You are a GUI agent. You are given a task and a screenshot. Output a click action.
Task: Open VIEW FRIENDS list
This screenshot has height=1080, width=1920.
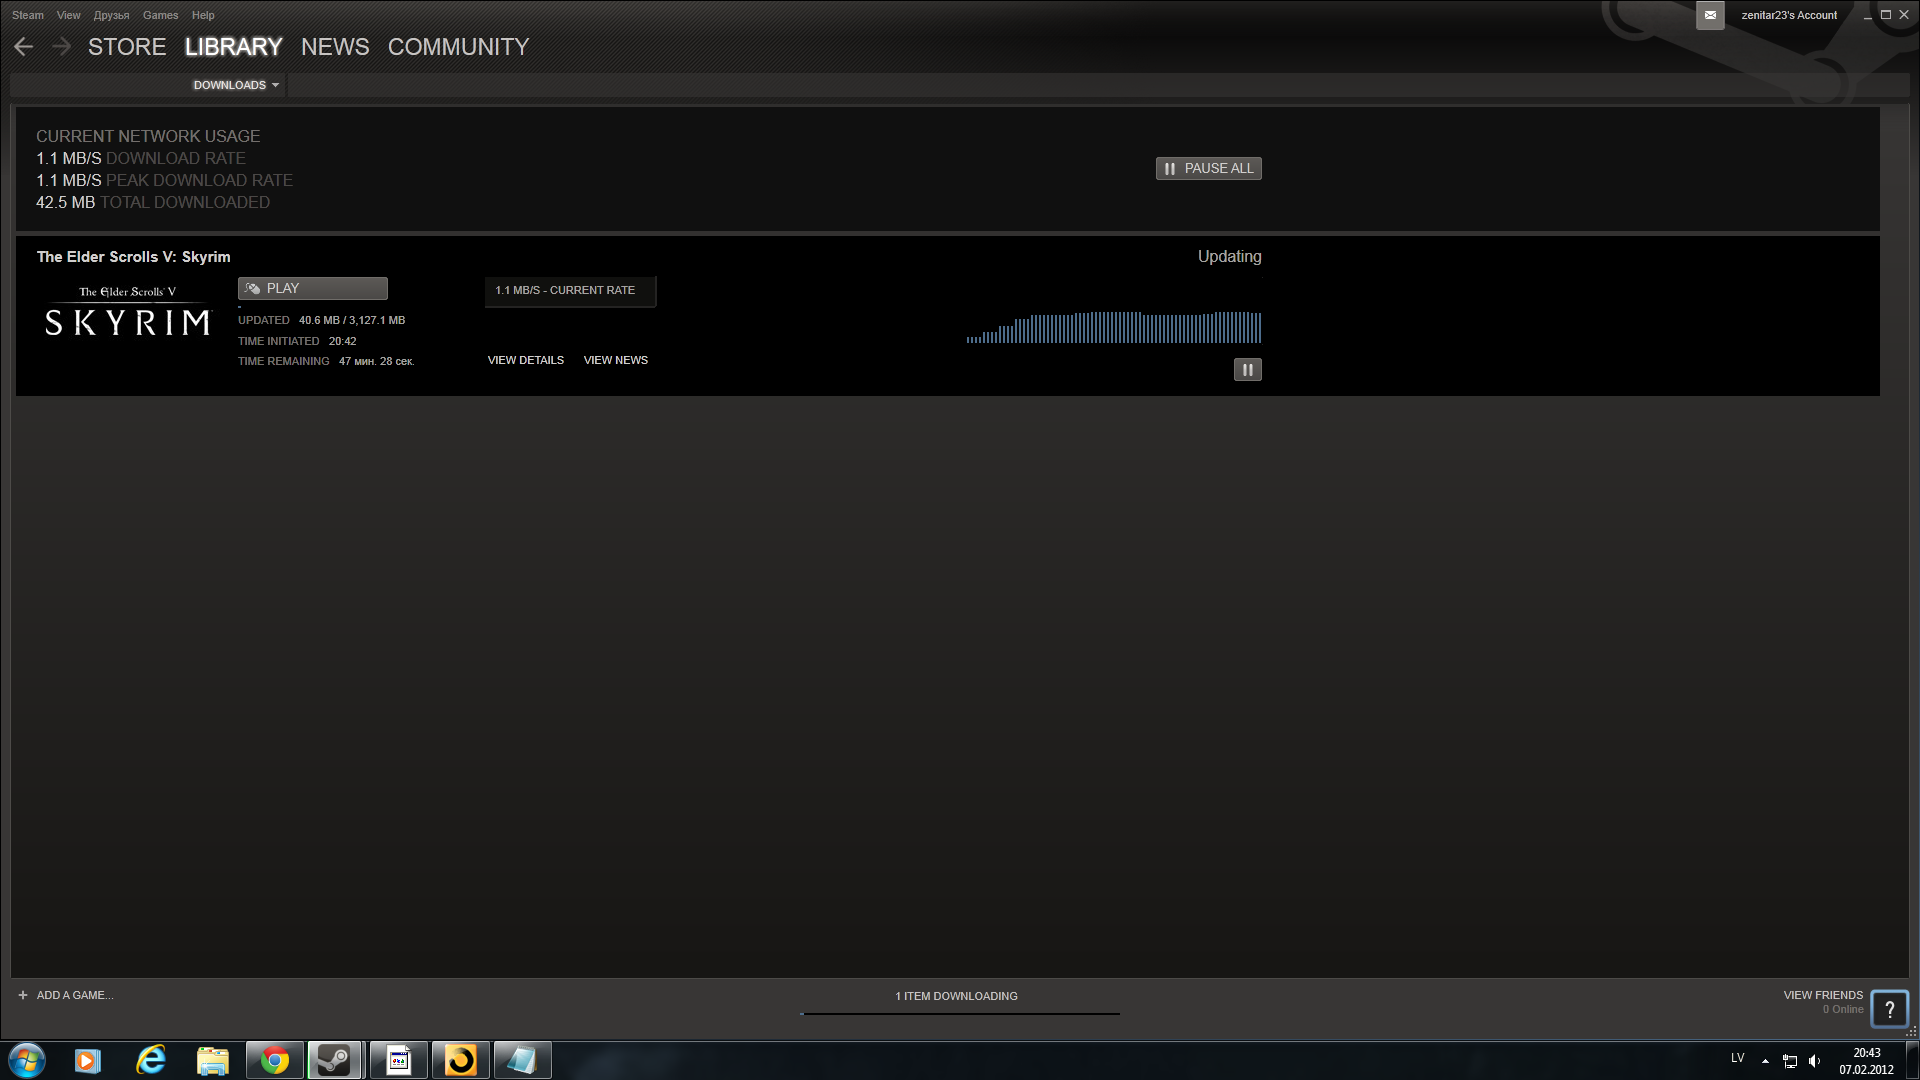click(1823, 995)
